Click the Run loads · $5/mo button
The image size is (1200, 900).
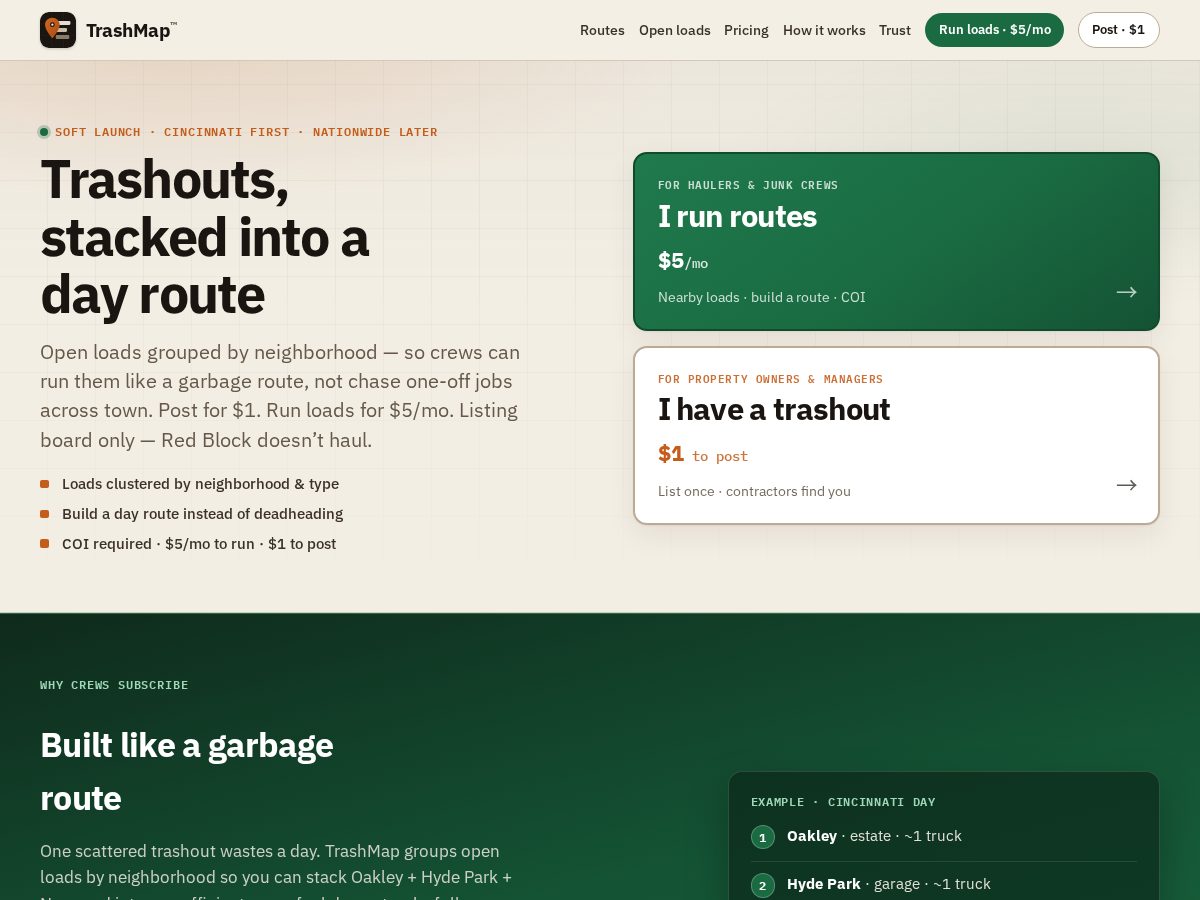[x=994, y=30]
